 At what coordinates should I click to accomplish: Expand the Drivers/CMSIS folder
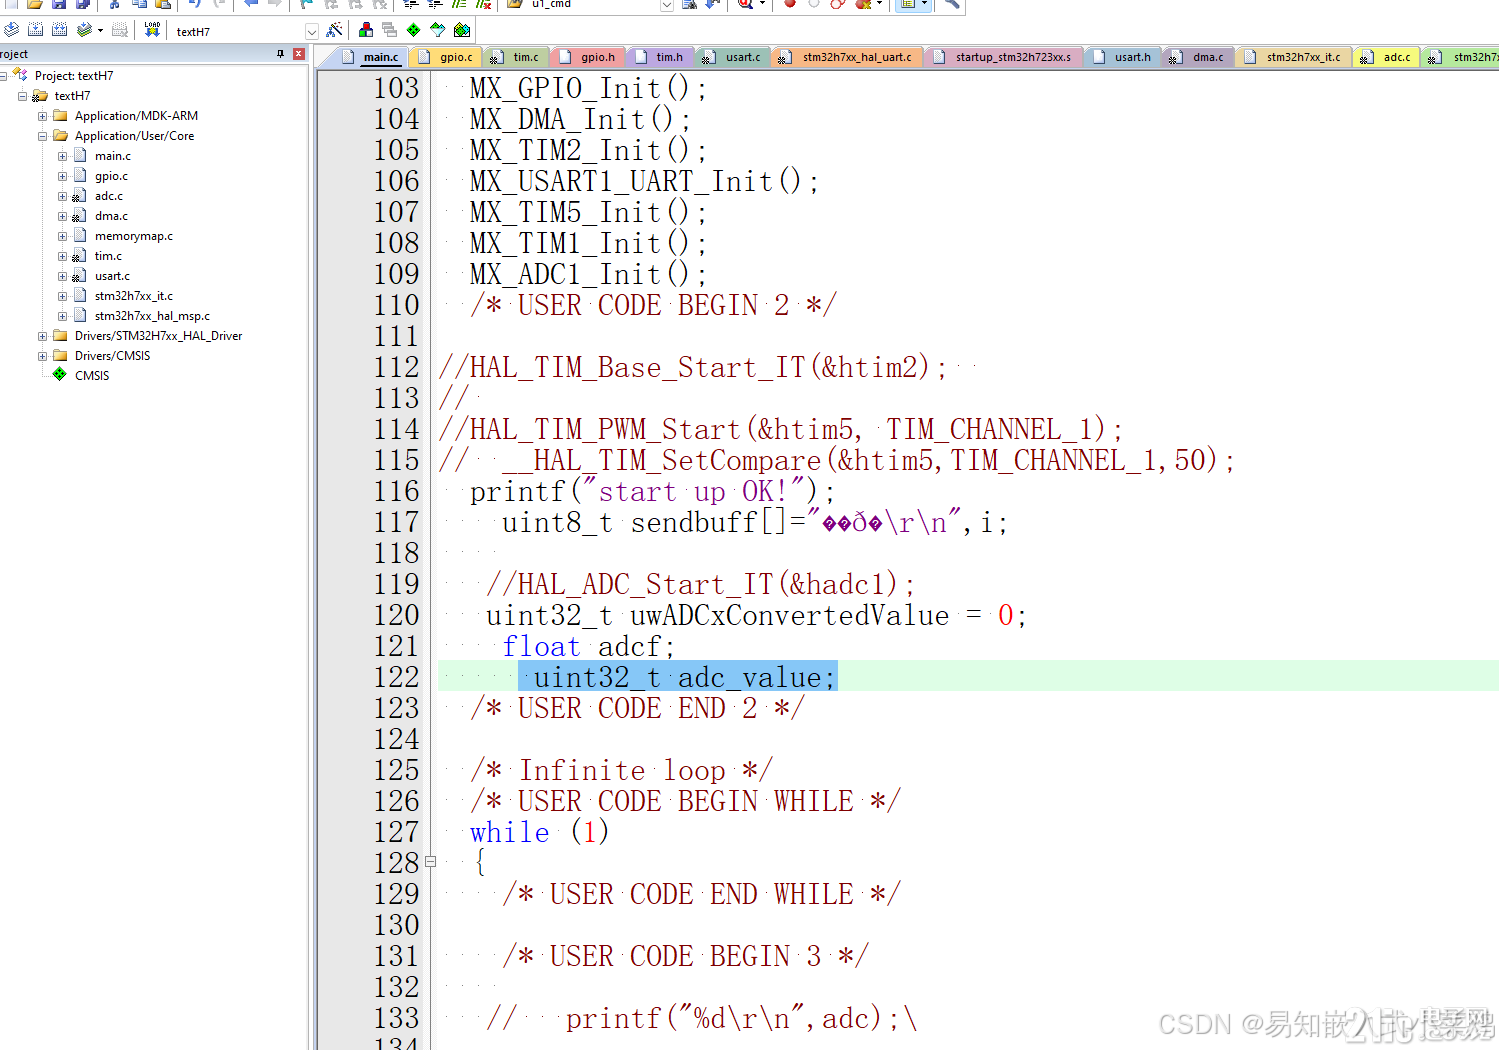click(x=42, y=356)
